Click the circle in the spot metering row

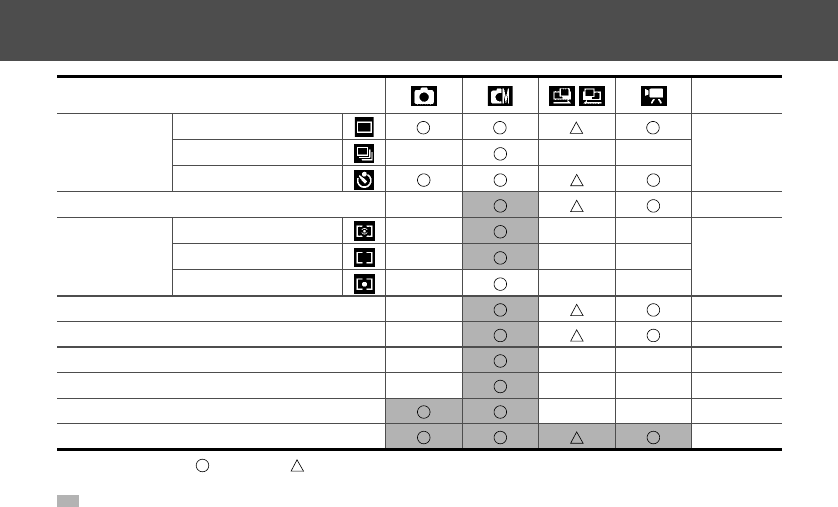(x=500, y=284)
